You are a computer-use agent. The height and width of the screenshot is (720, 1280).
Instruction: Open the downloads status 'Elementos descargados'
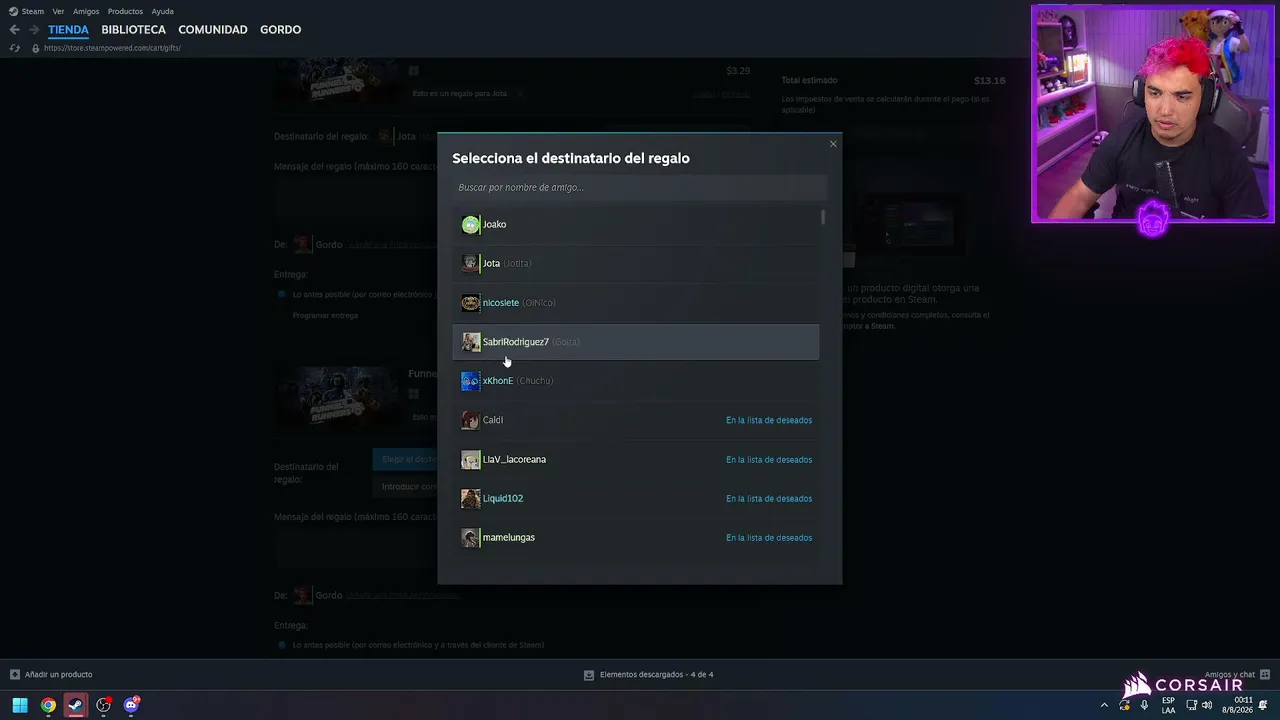[648, 675]
